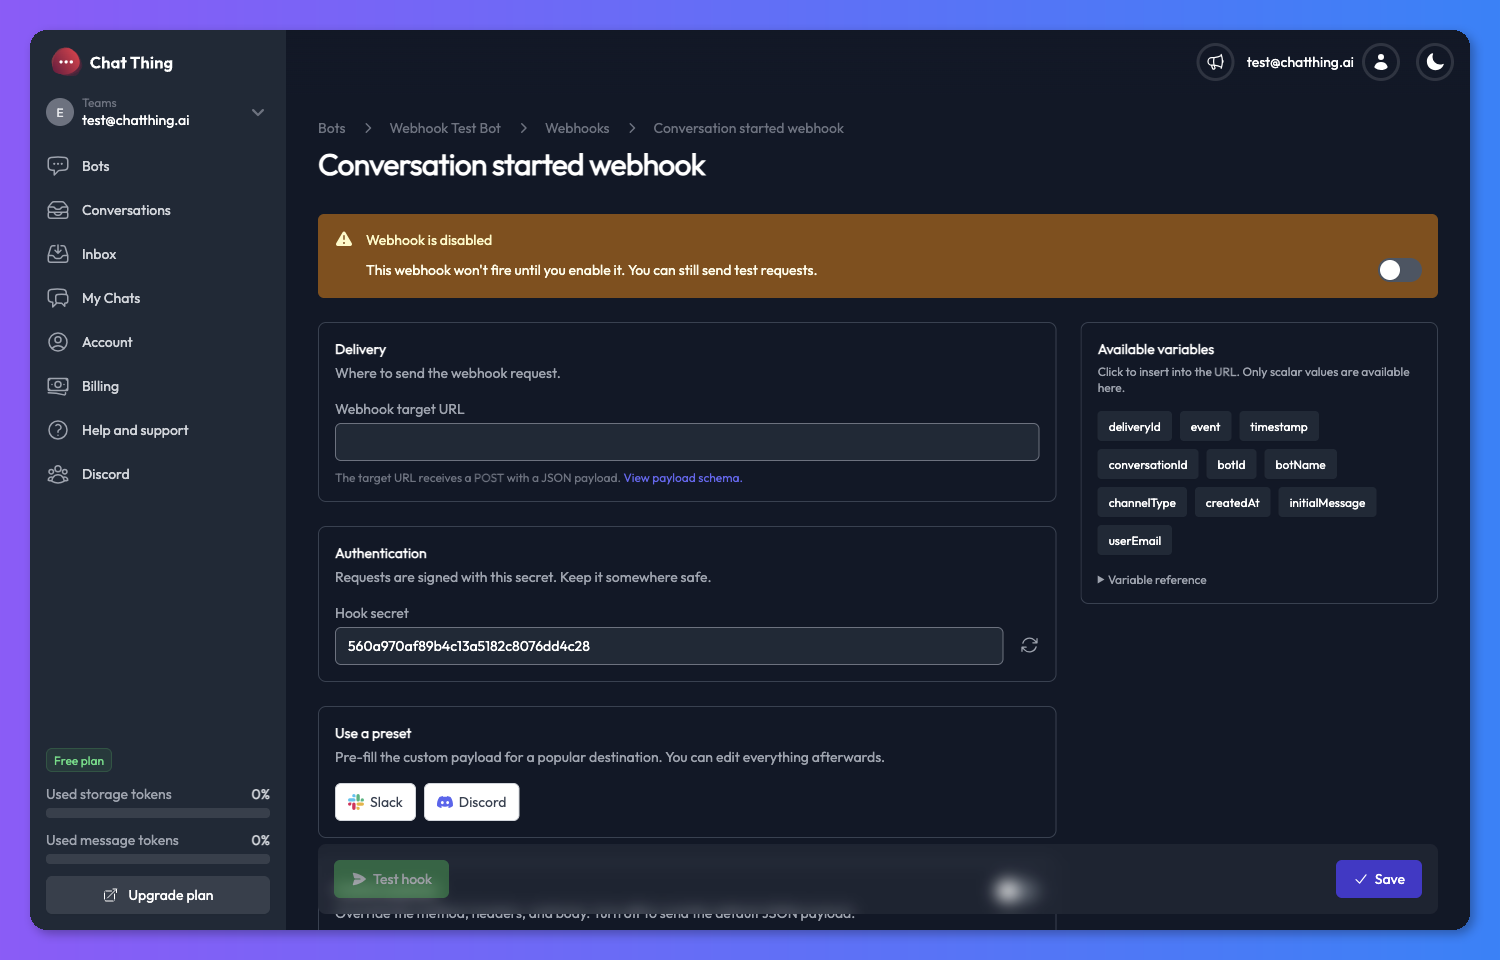Screen dimensions: 1500x960
Task: Open the user profile avatar icon
Action: coord(1381,62)
